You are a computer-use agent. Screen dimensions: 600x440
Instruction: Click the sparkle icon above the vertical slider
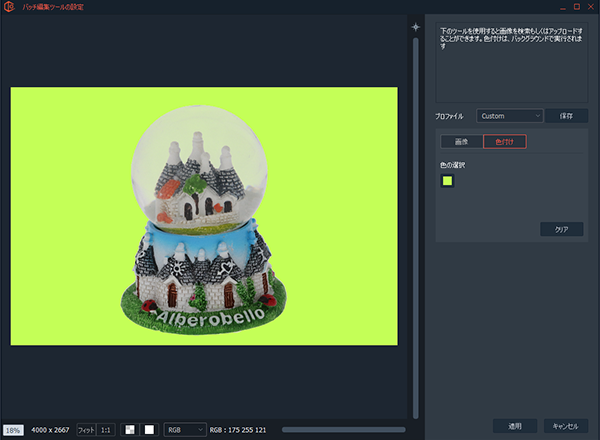[x=417, y=27]
